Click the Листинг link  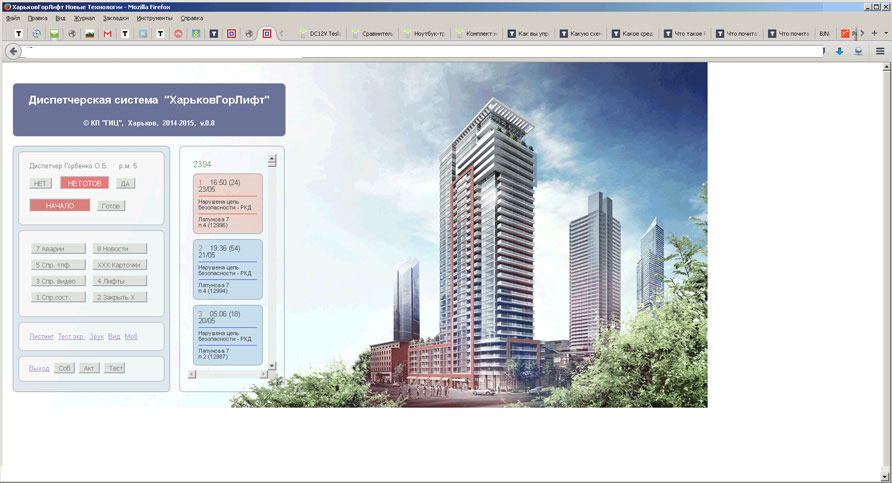(x=42, y=337)
